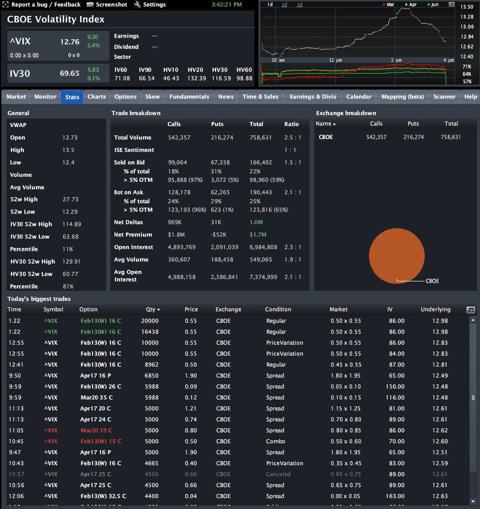Open the Time & Sales tab
Viewport: 480px width, 509px height.
coord(260,97)
